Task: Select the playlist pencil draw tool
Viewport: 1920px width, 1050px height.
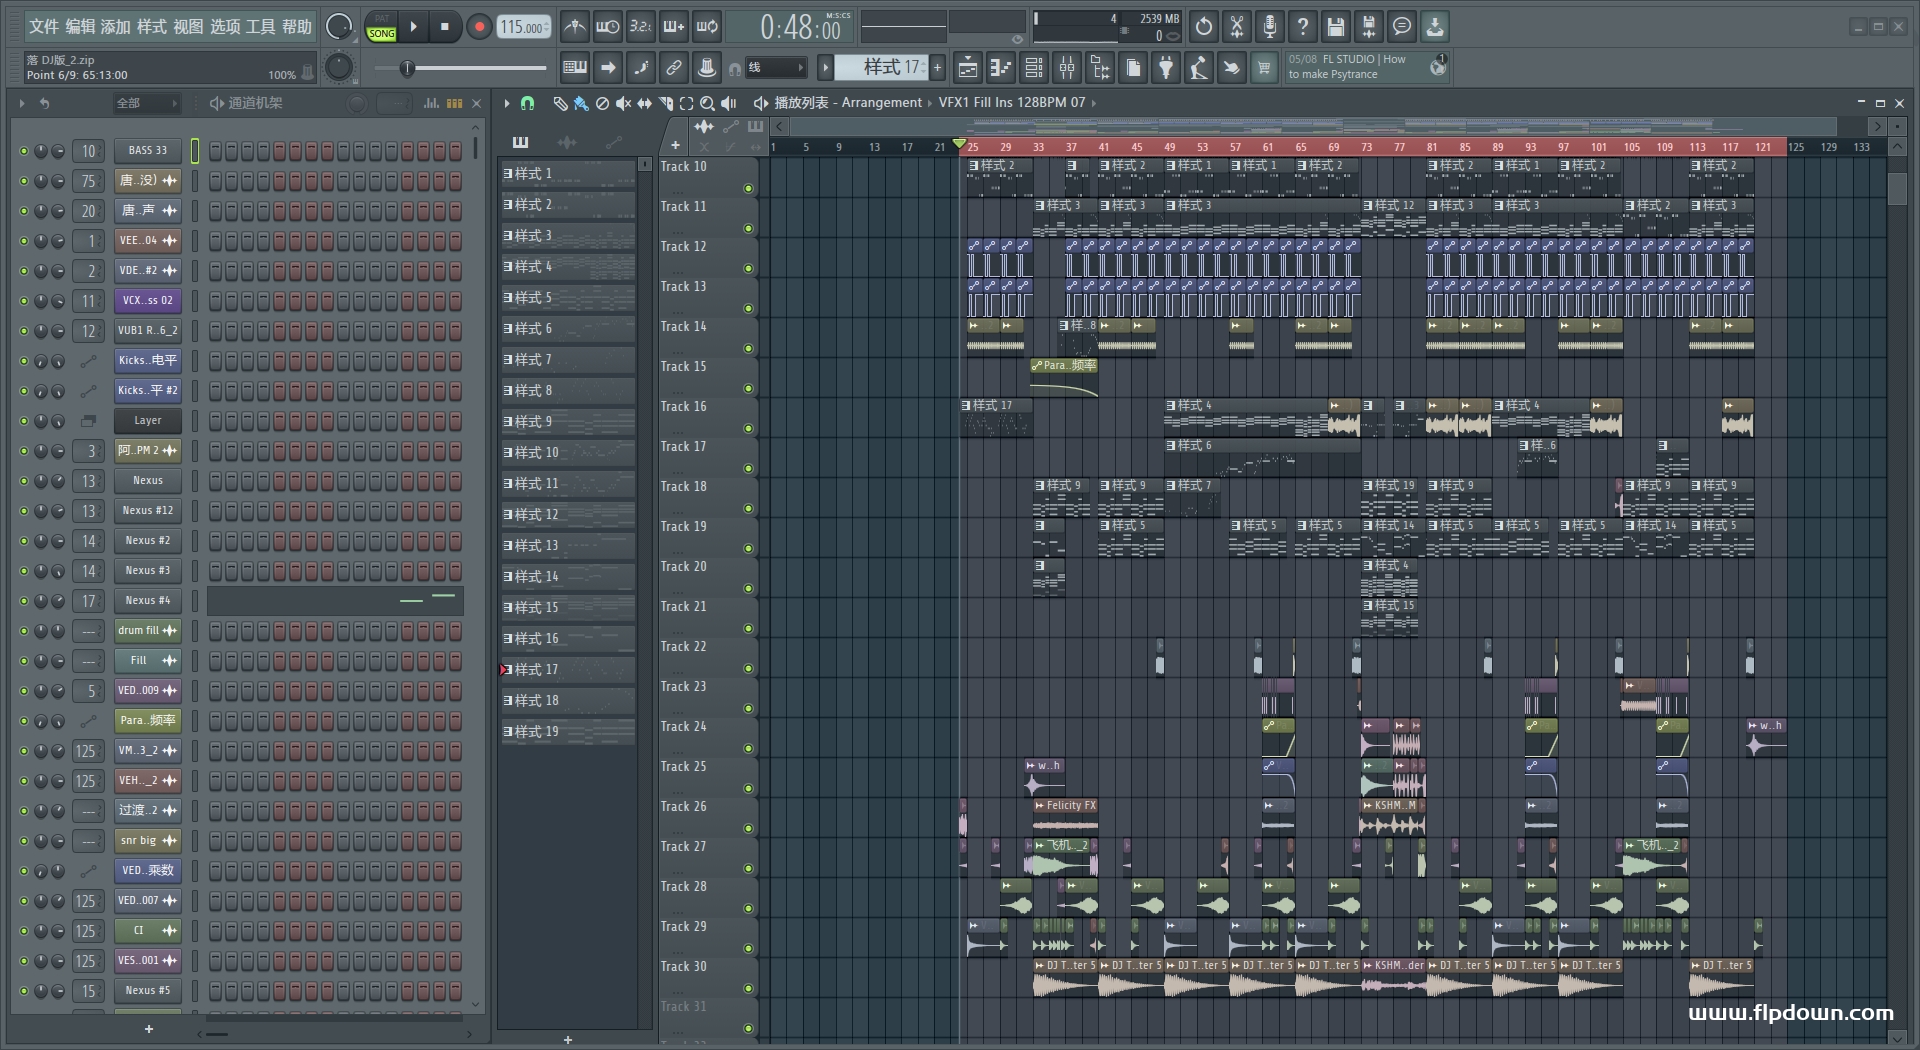Action: pos(560,103)
